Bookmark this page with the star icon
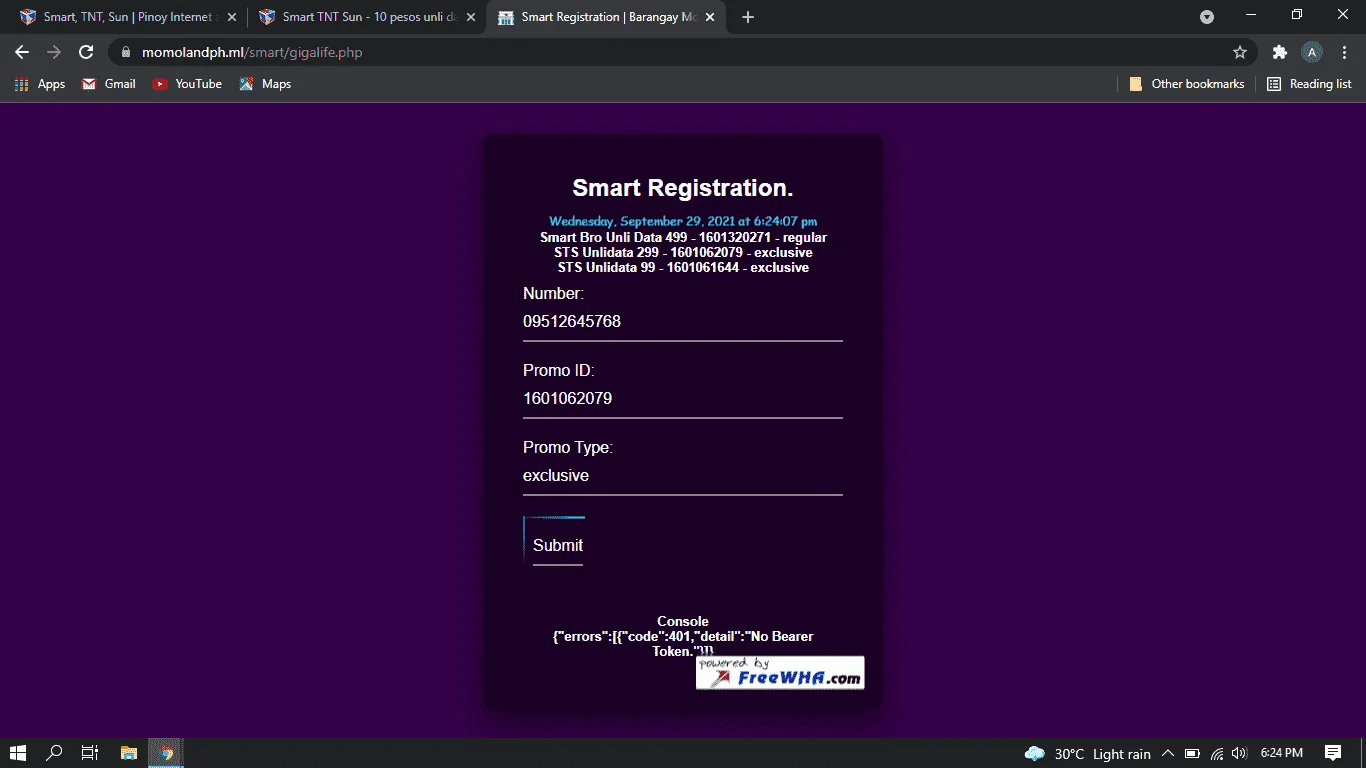This screenshot has width=1366, height=768. pyautogui.click(x=1240, y=52)
